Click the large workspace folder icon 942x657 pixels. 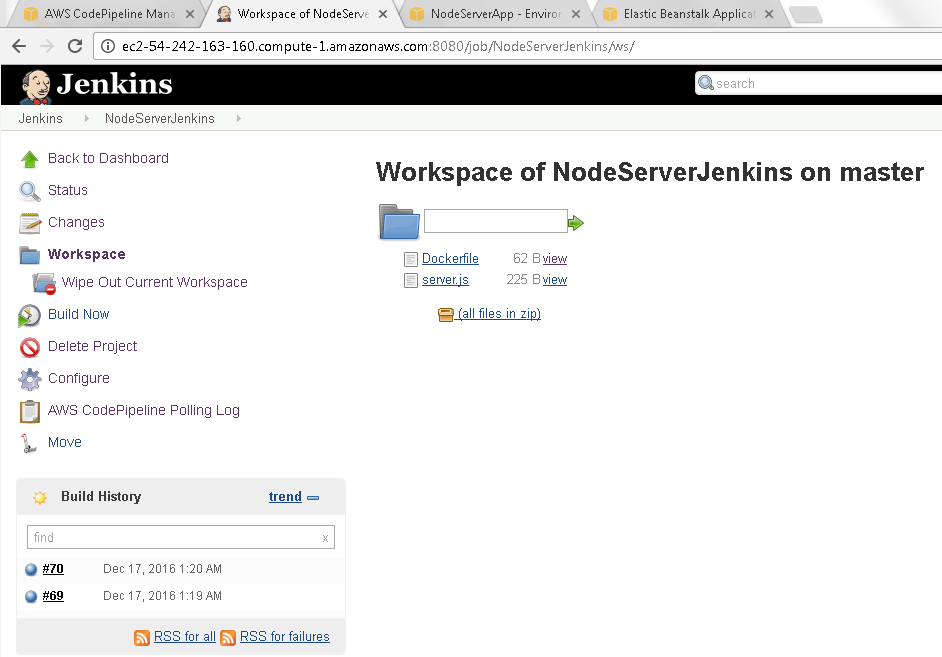[400, 222]
